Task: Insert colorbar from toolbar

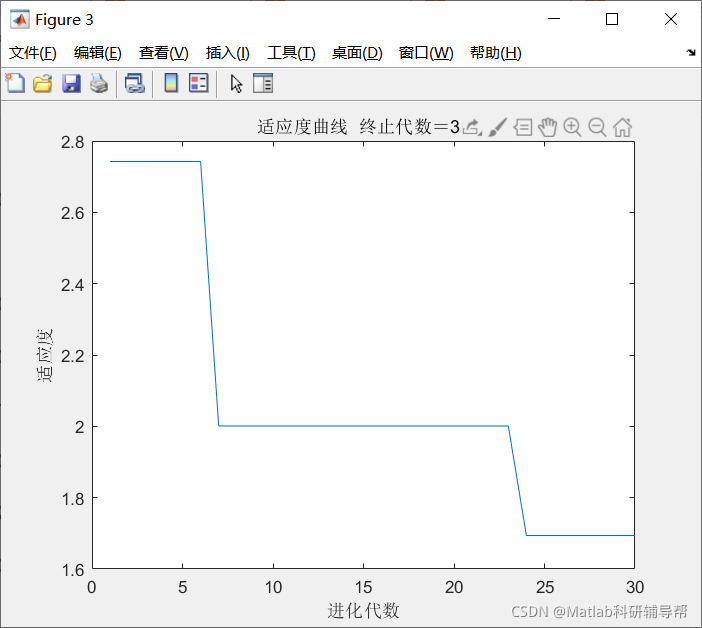Action: (171, 83)
